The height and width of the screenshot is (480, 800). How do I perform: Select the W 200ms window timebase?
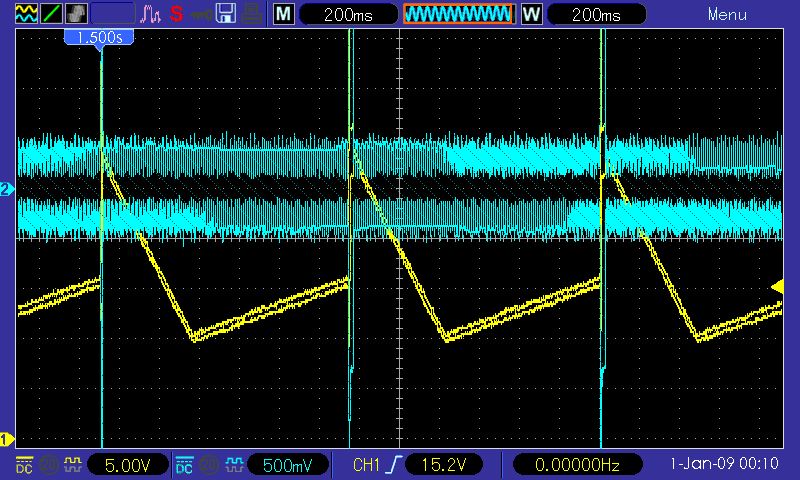click(x=598, y=14)
